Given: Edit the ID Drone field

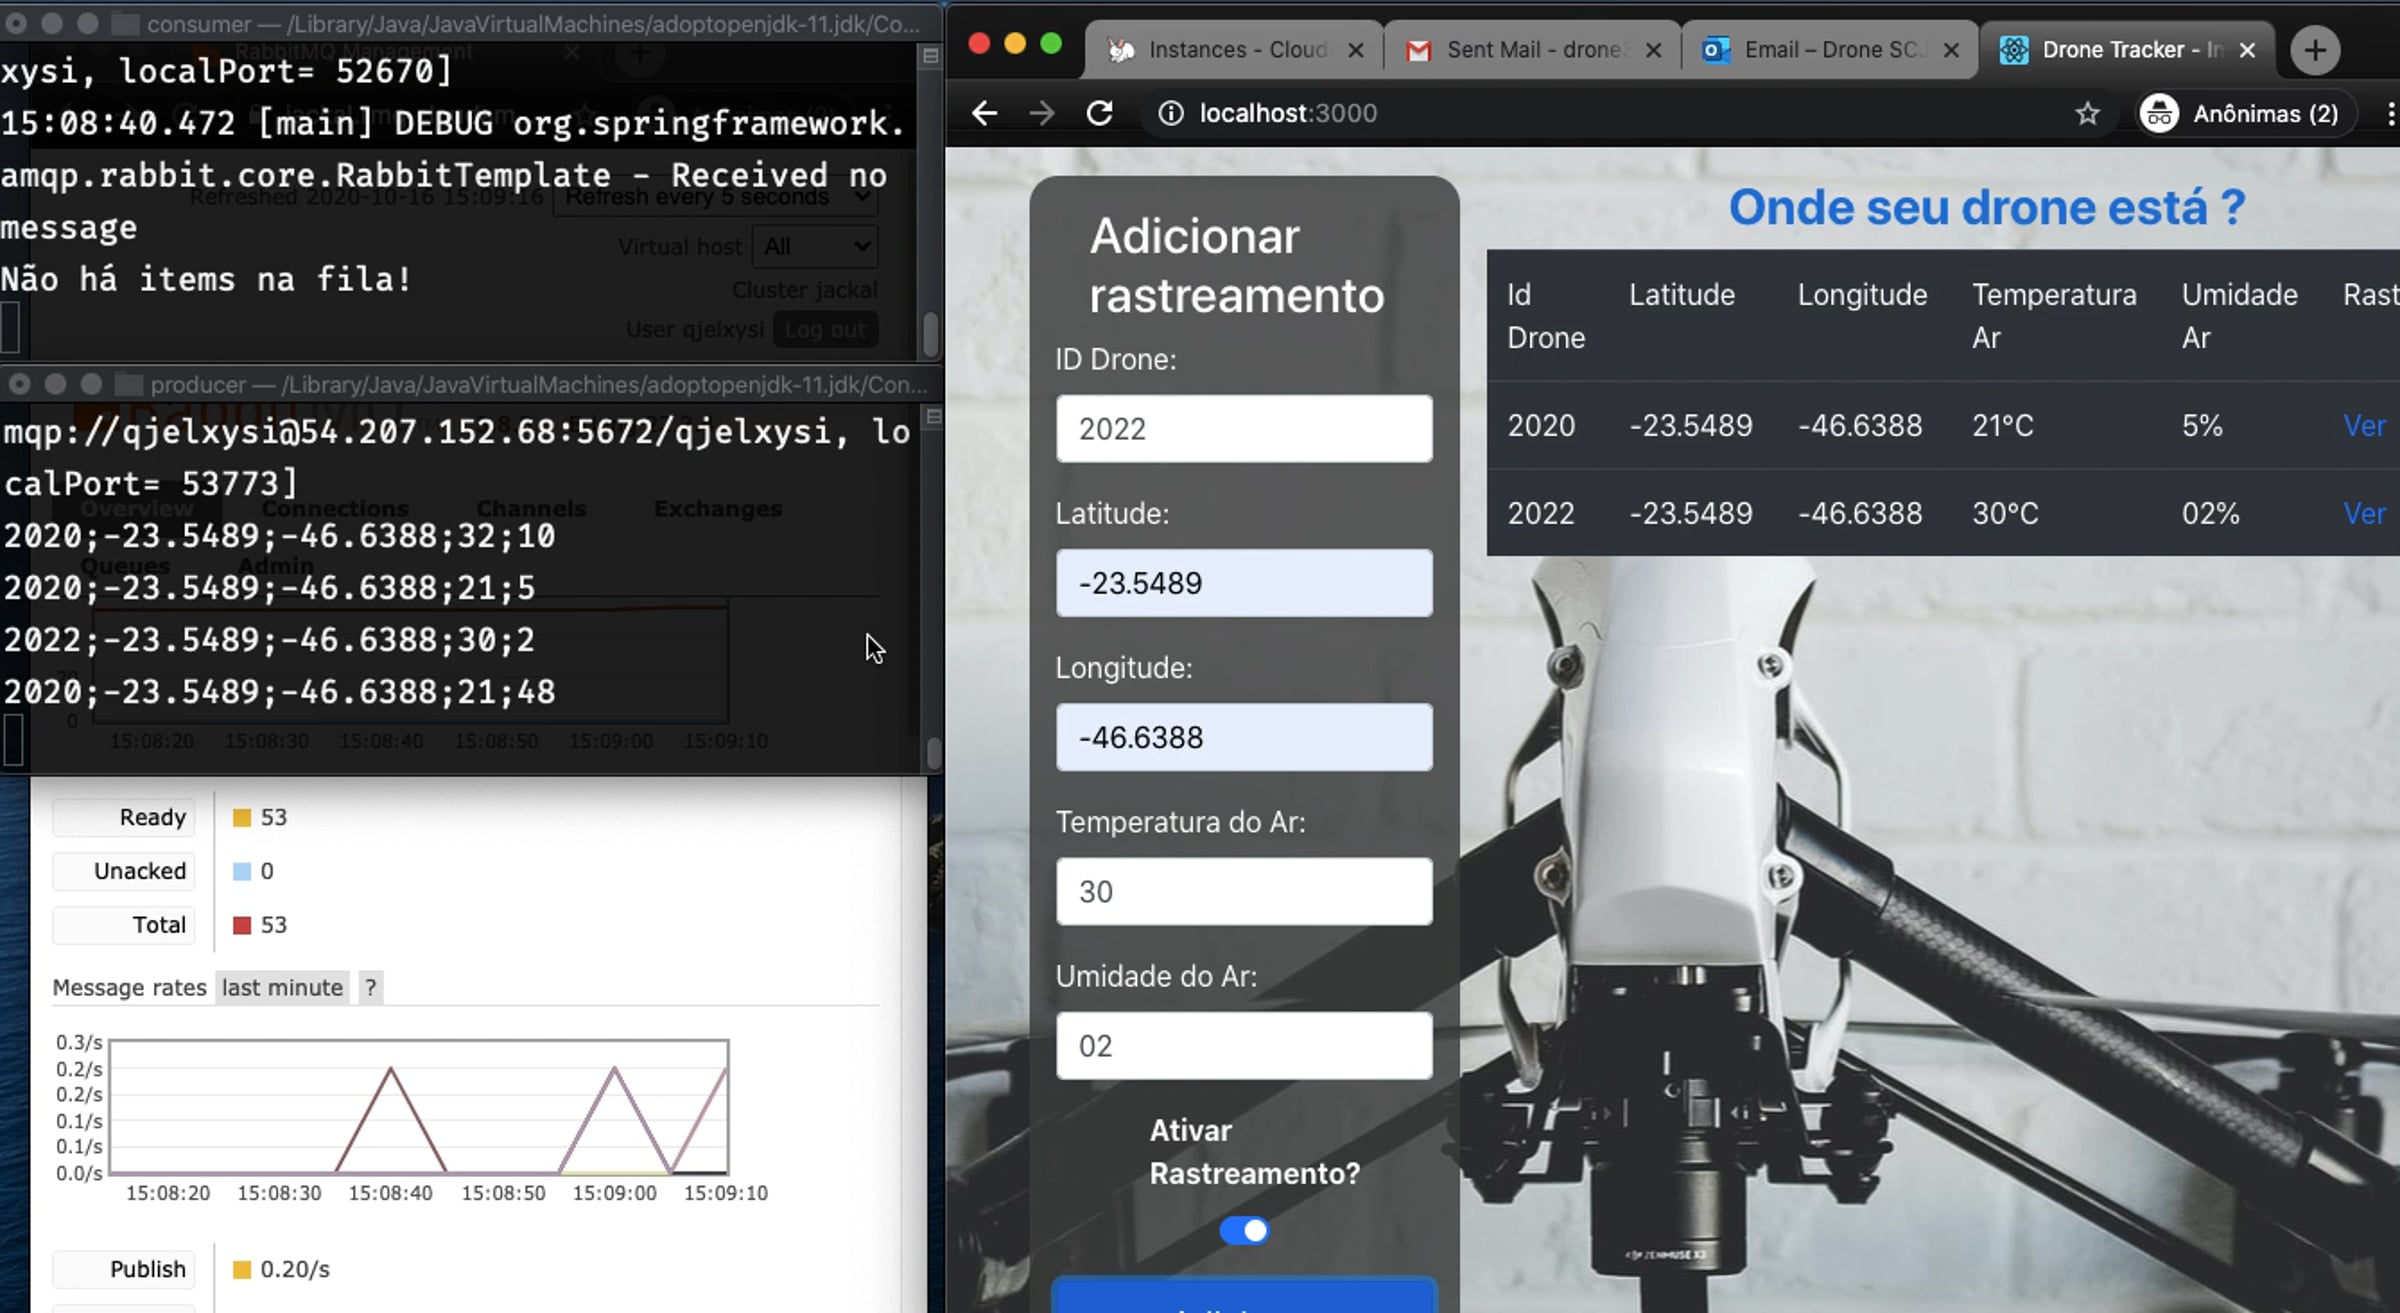Looking at the screenshot, I should point(1244,429).
